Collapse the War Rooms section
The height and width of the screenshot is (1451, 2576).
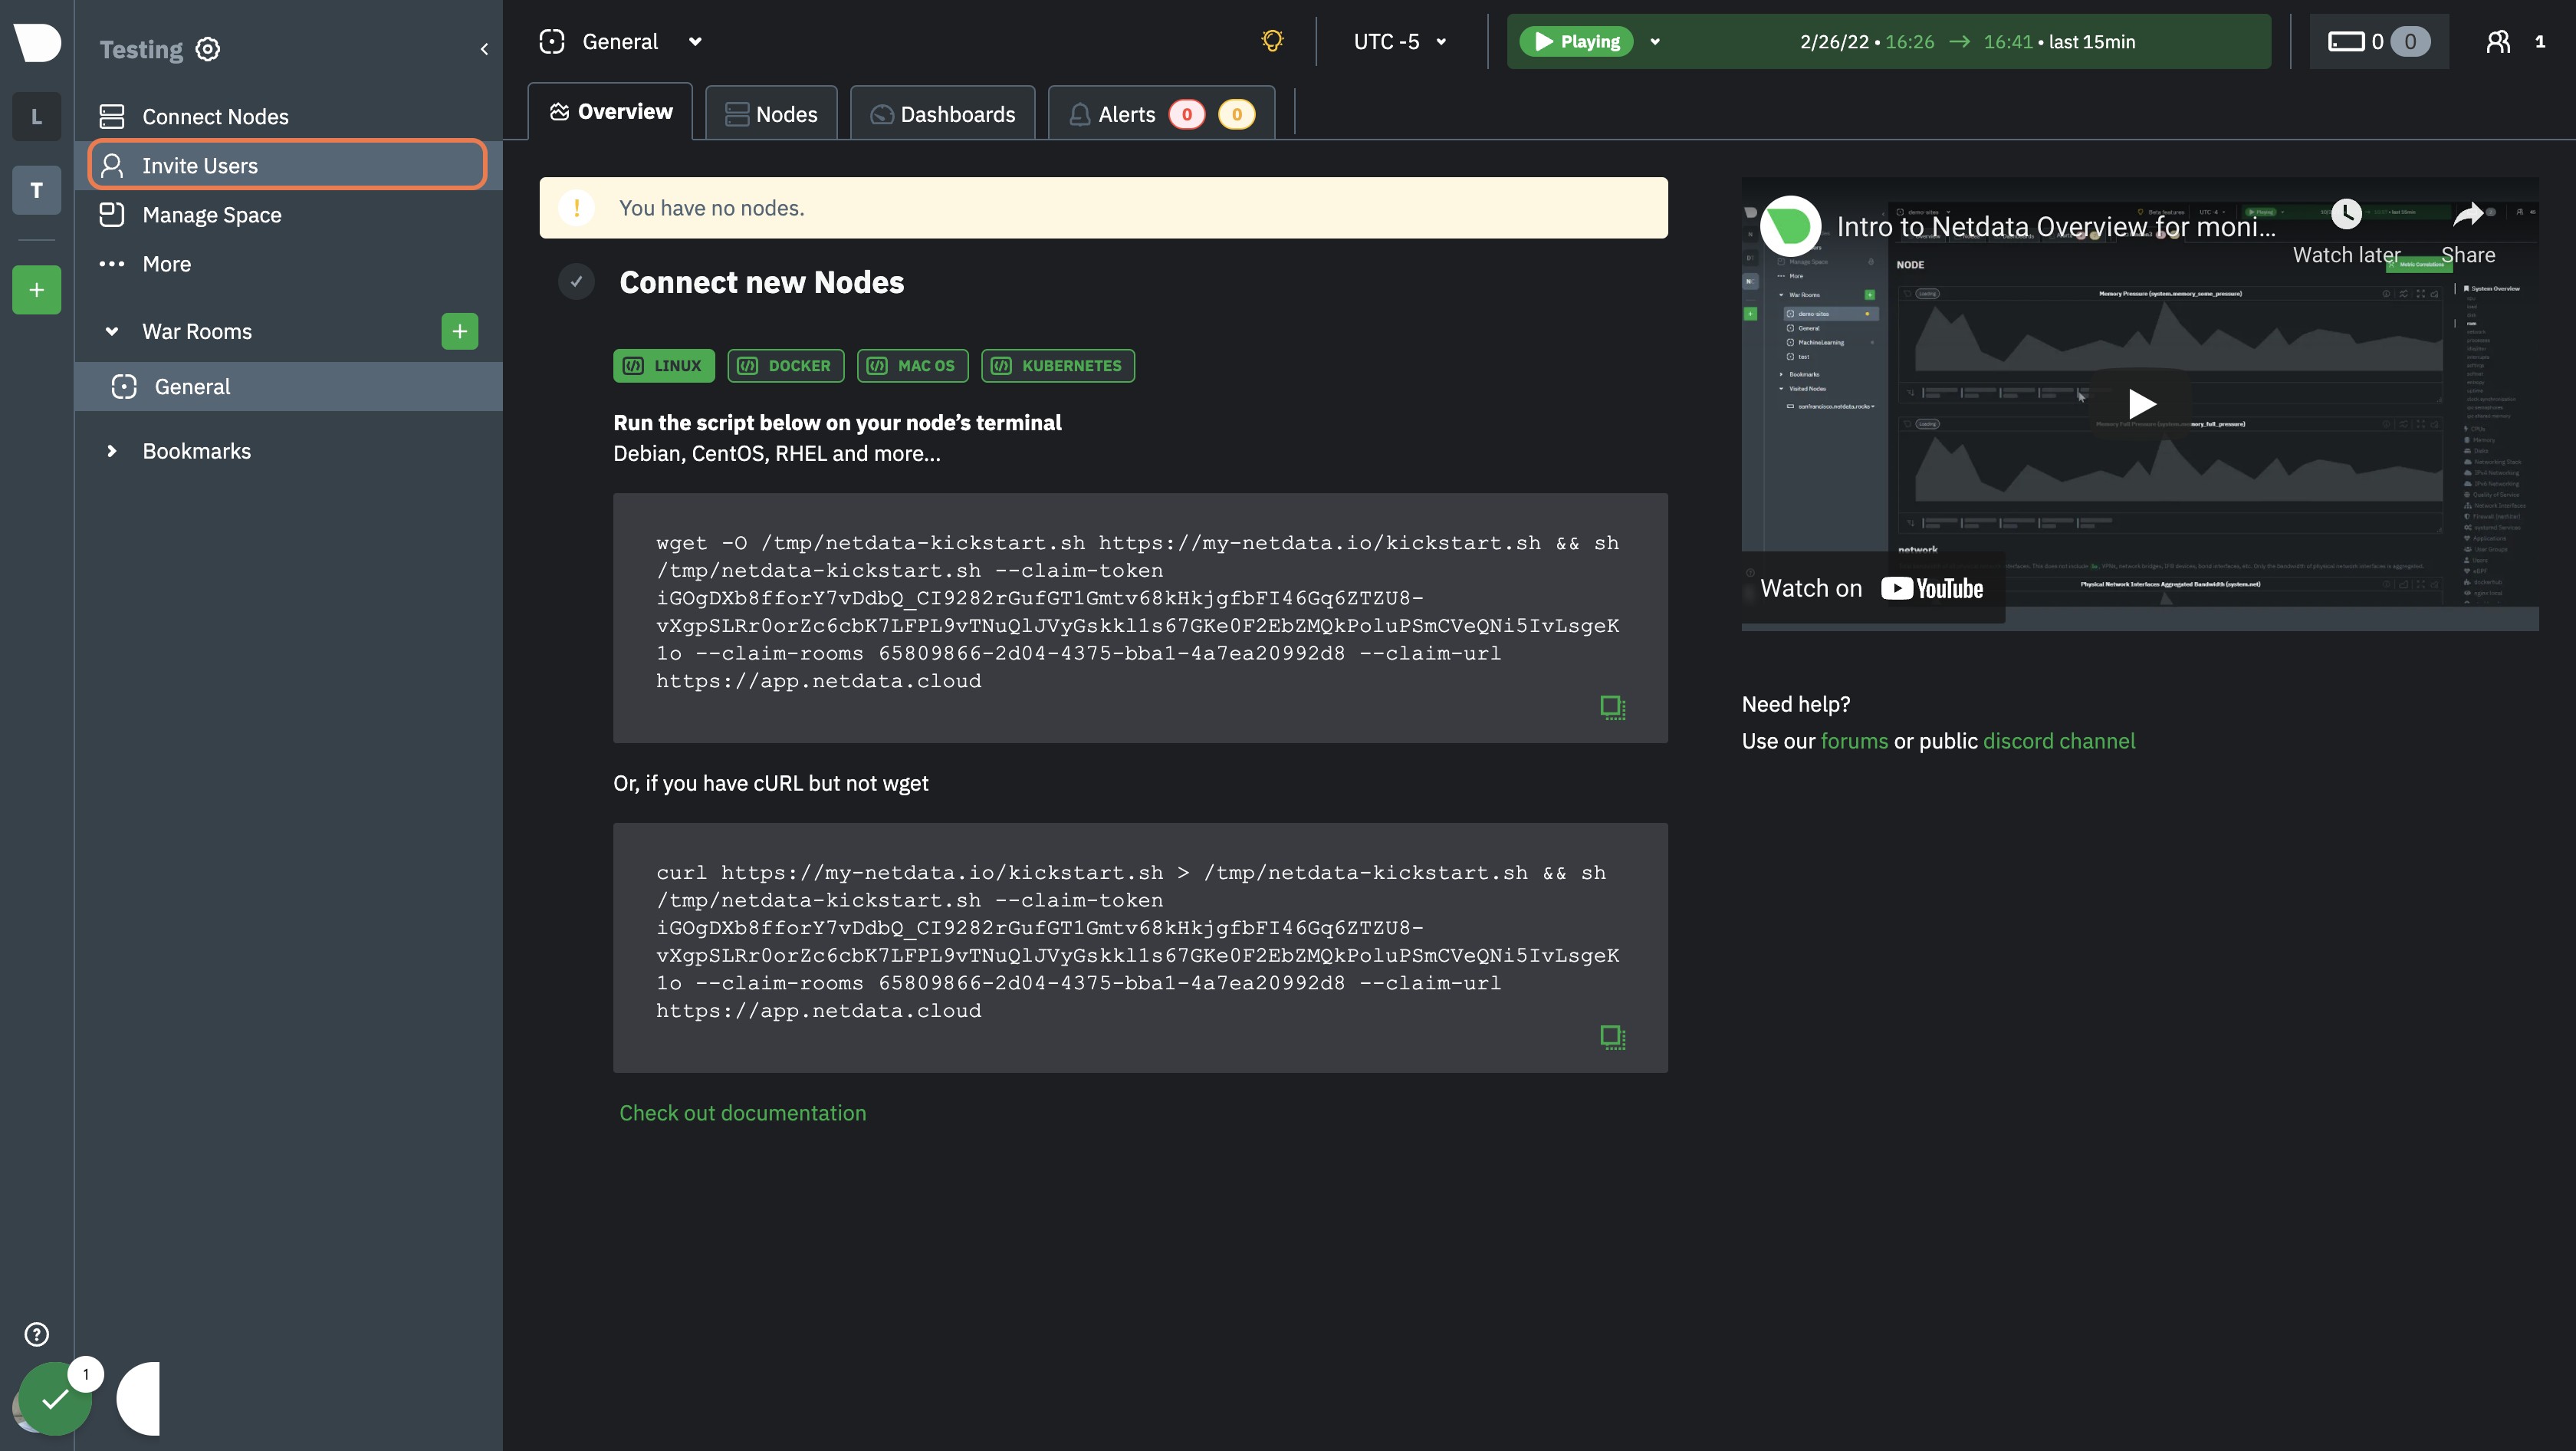click(x=112, y=331)
